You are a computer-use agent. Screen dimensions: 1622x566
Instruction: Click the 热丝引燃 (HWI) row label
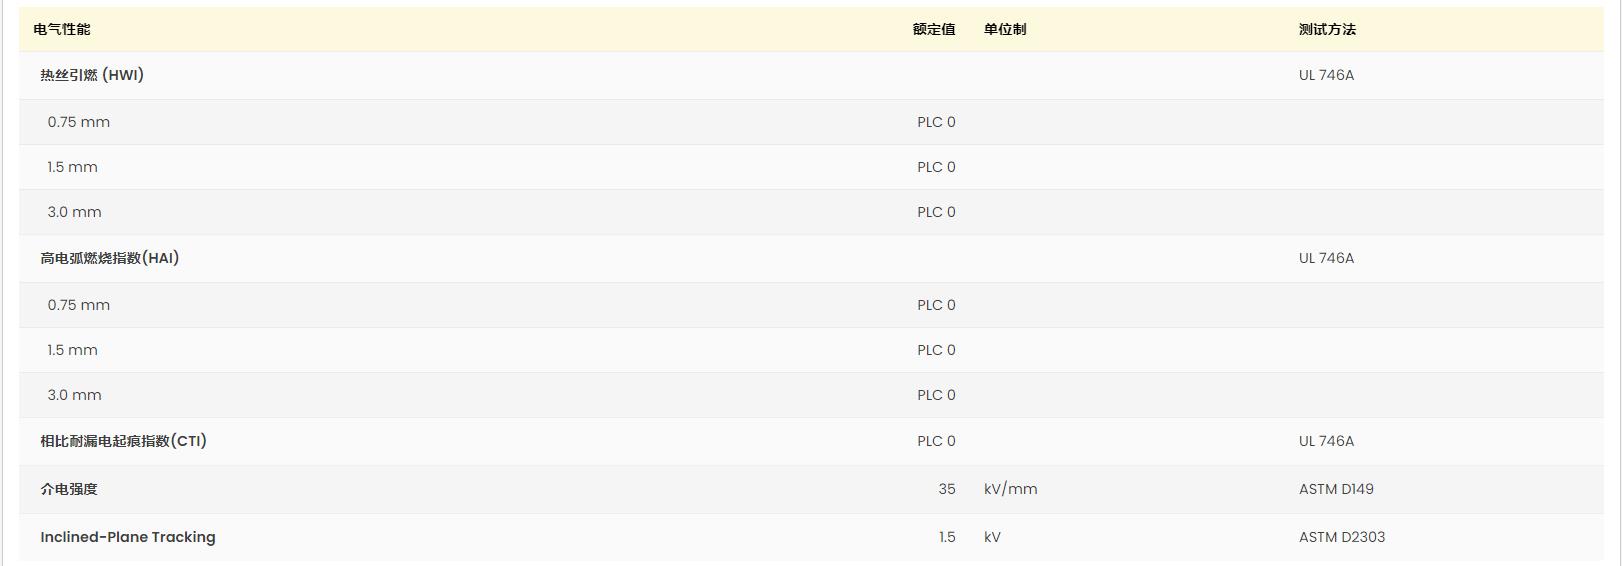tap(92, 75)
